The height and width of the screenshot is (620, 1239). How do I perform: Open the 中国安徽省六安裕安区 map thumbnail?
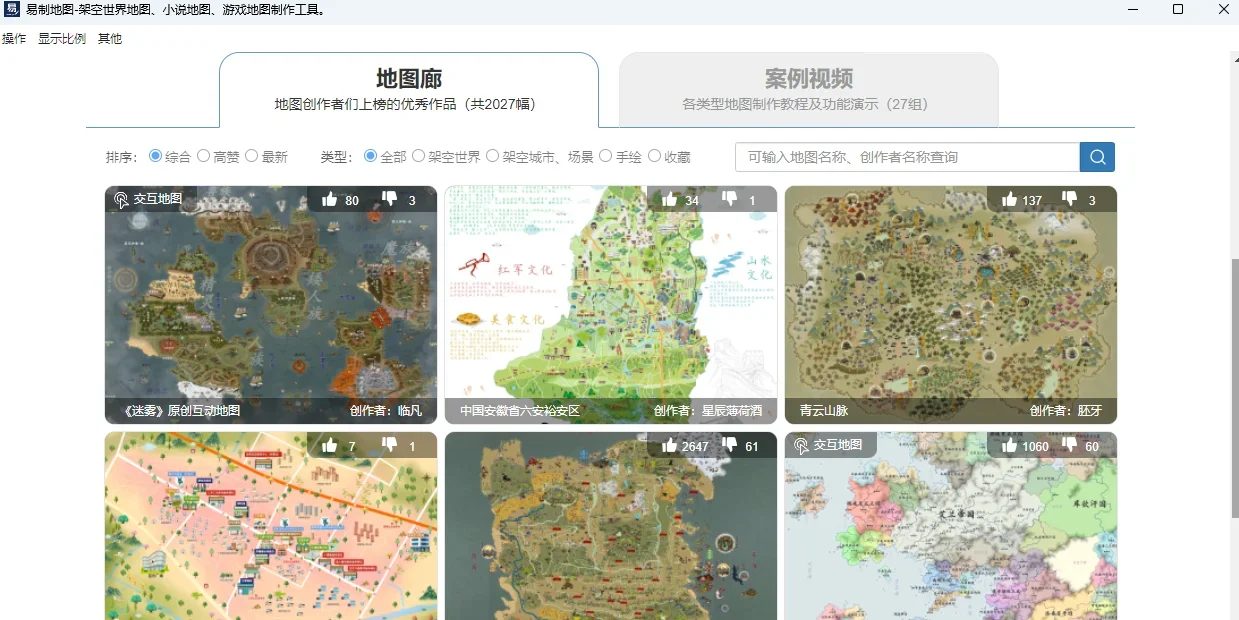point(611,305)
